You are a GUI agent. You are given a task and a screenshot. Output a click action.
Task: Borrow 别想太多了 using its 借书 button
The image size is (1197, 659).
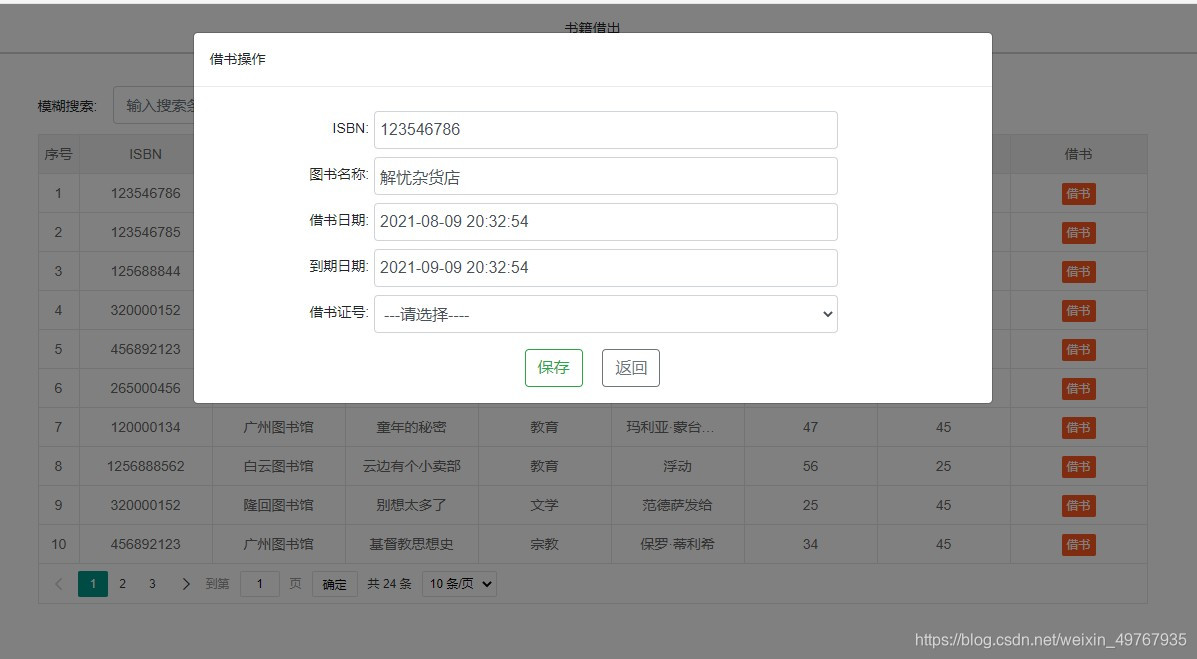[x=1079, y=506]
